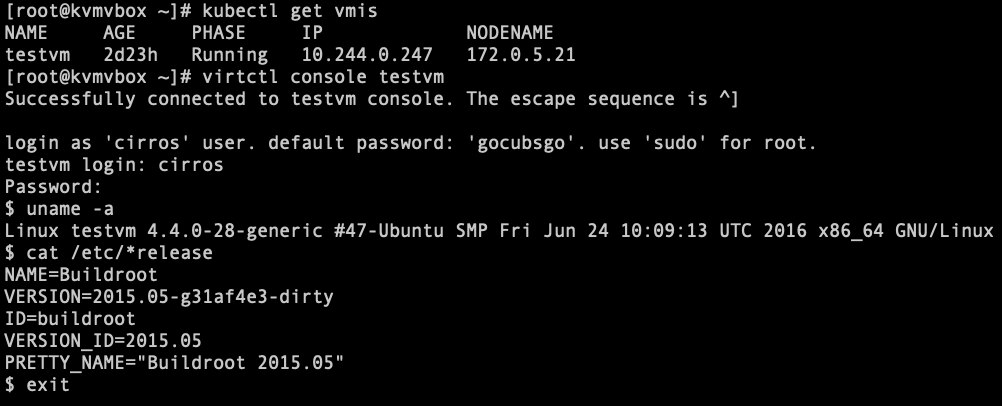
Task: Click the node address 172.0.5.21
Action: pos(521,55)
